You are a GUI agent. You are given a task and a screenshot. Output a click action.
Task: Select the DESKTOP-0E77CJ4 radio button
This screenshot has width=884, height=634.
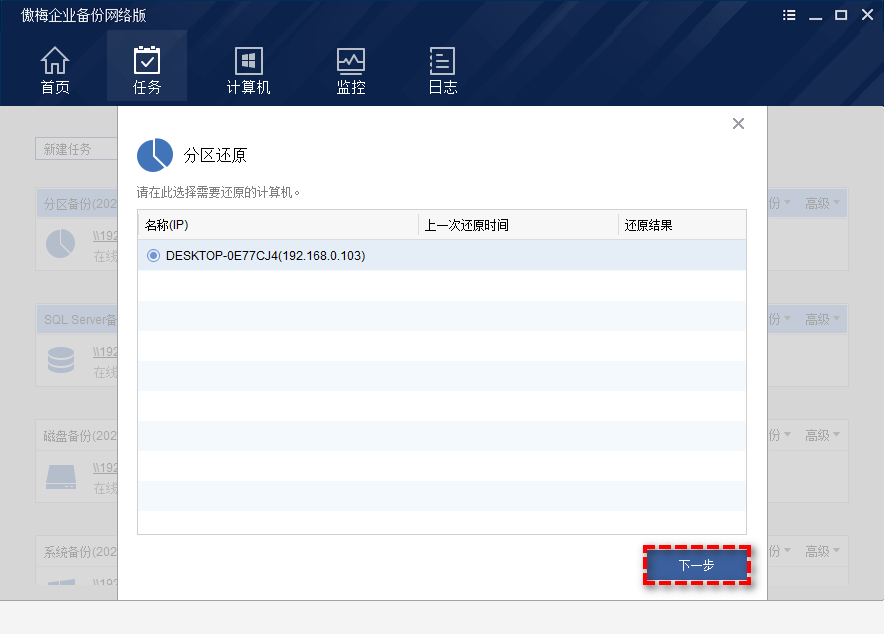pos(153,255)
